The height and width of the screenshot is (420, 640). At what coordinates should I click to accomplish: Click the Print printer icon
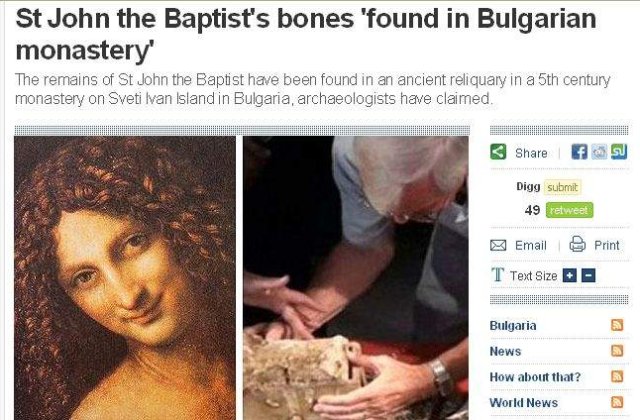click(577, 244)
